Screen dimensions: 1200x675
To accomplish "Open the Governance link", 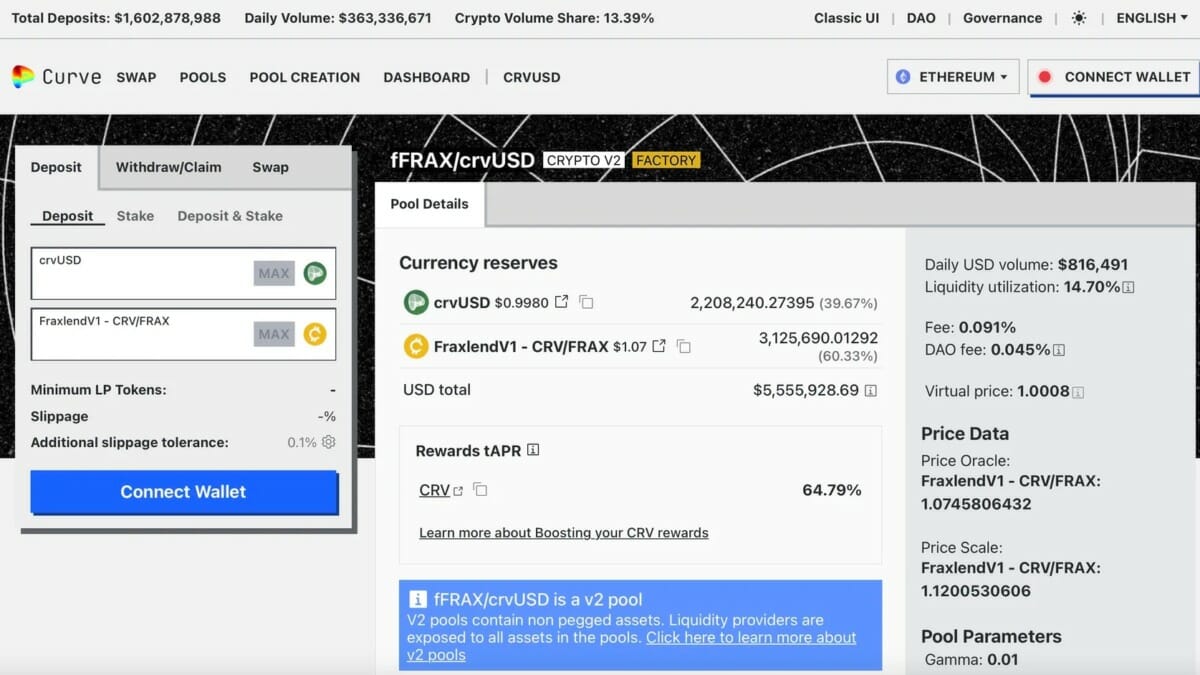I will (1002, 18).
